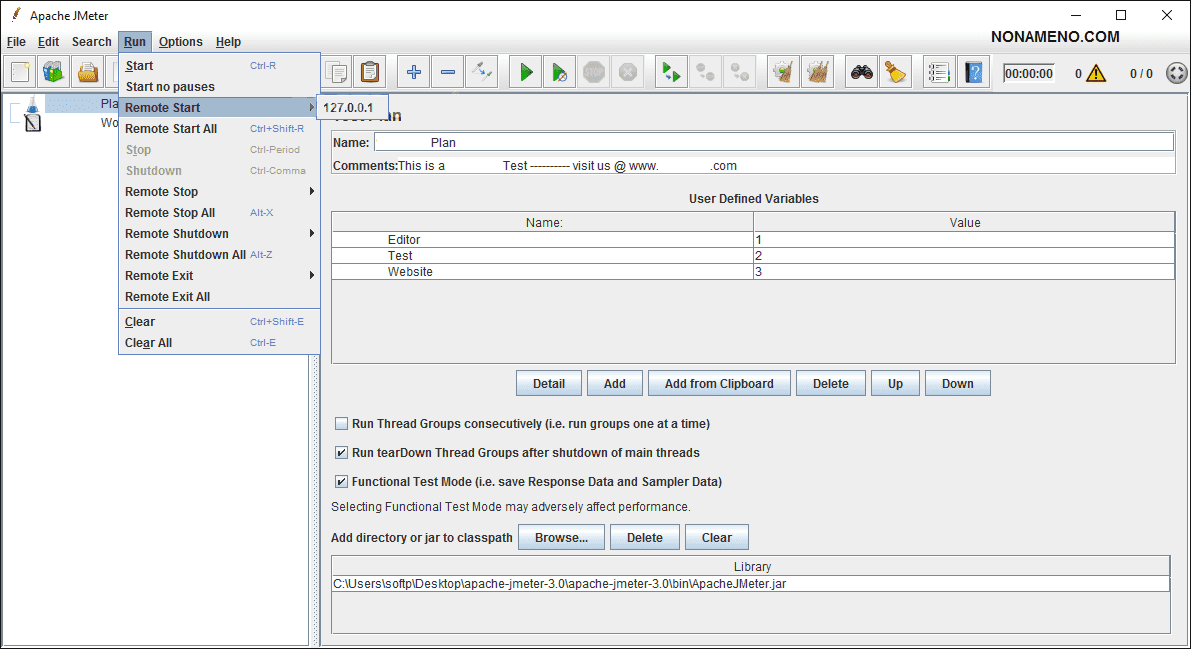
Task: Click the Browse... classpath button
Action: pos(561,538)
